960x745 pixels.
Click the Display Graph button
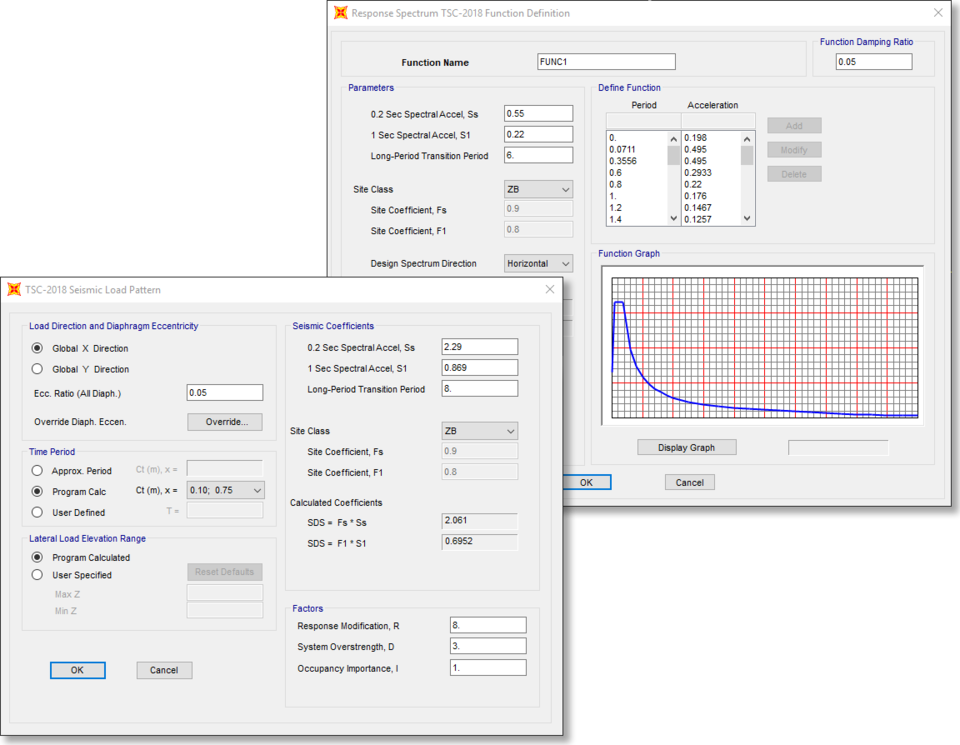(x=686, y=447)
